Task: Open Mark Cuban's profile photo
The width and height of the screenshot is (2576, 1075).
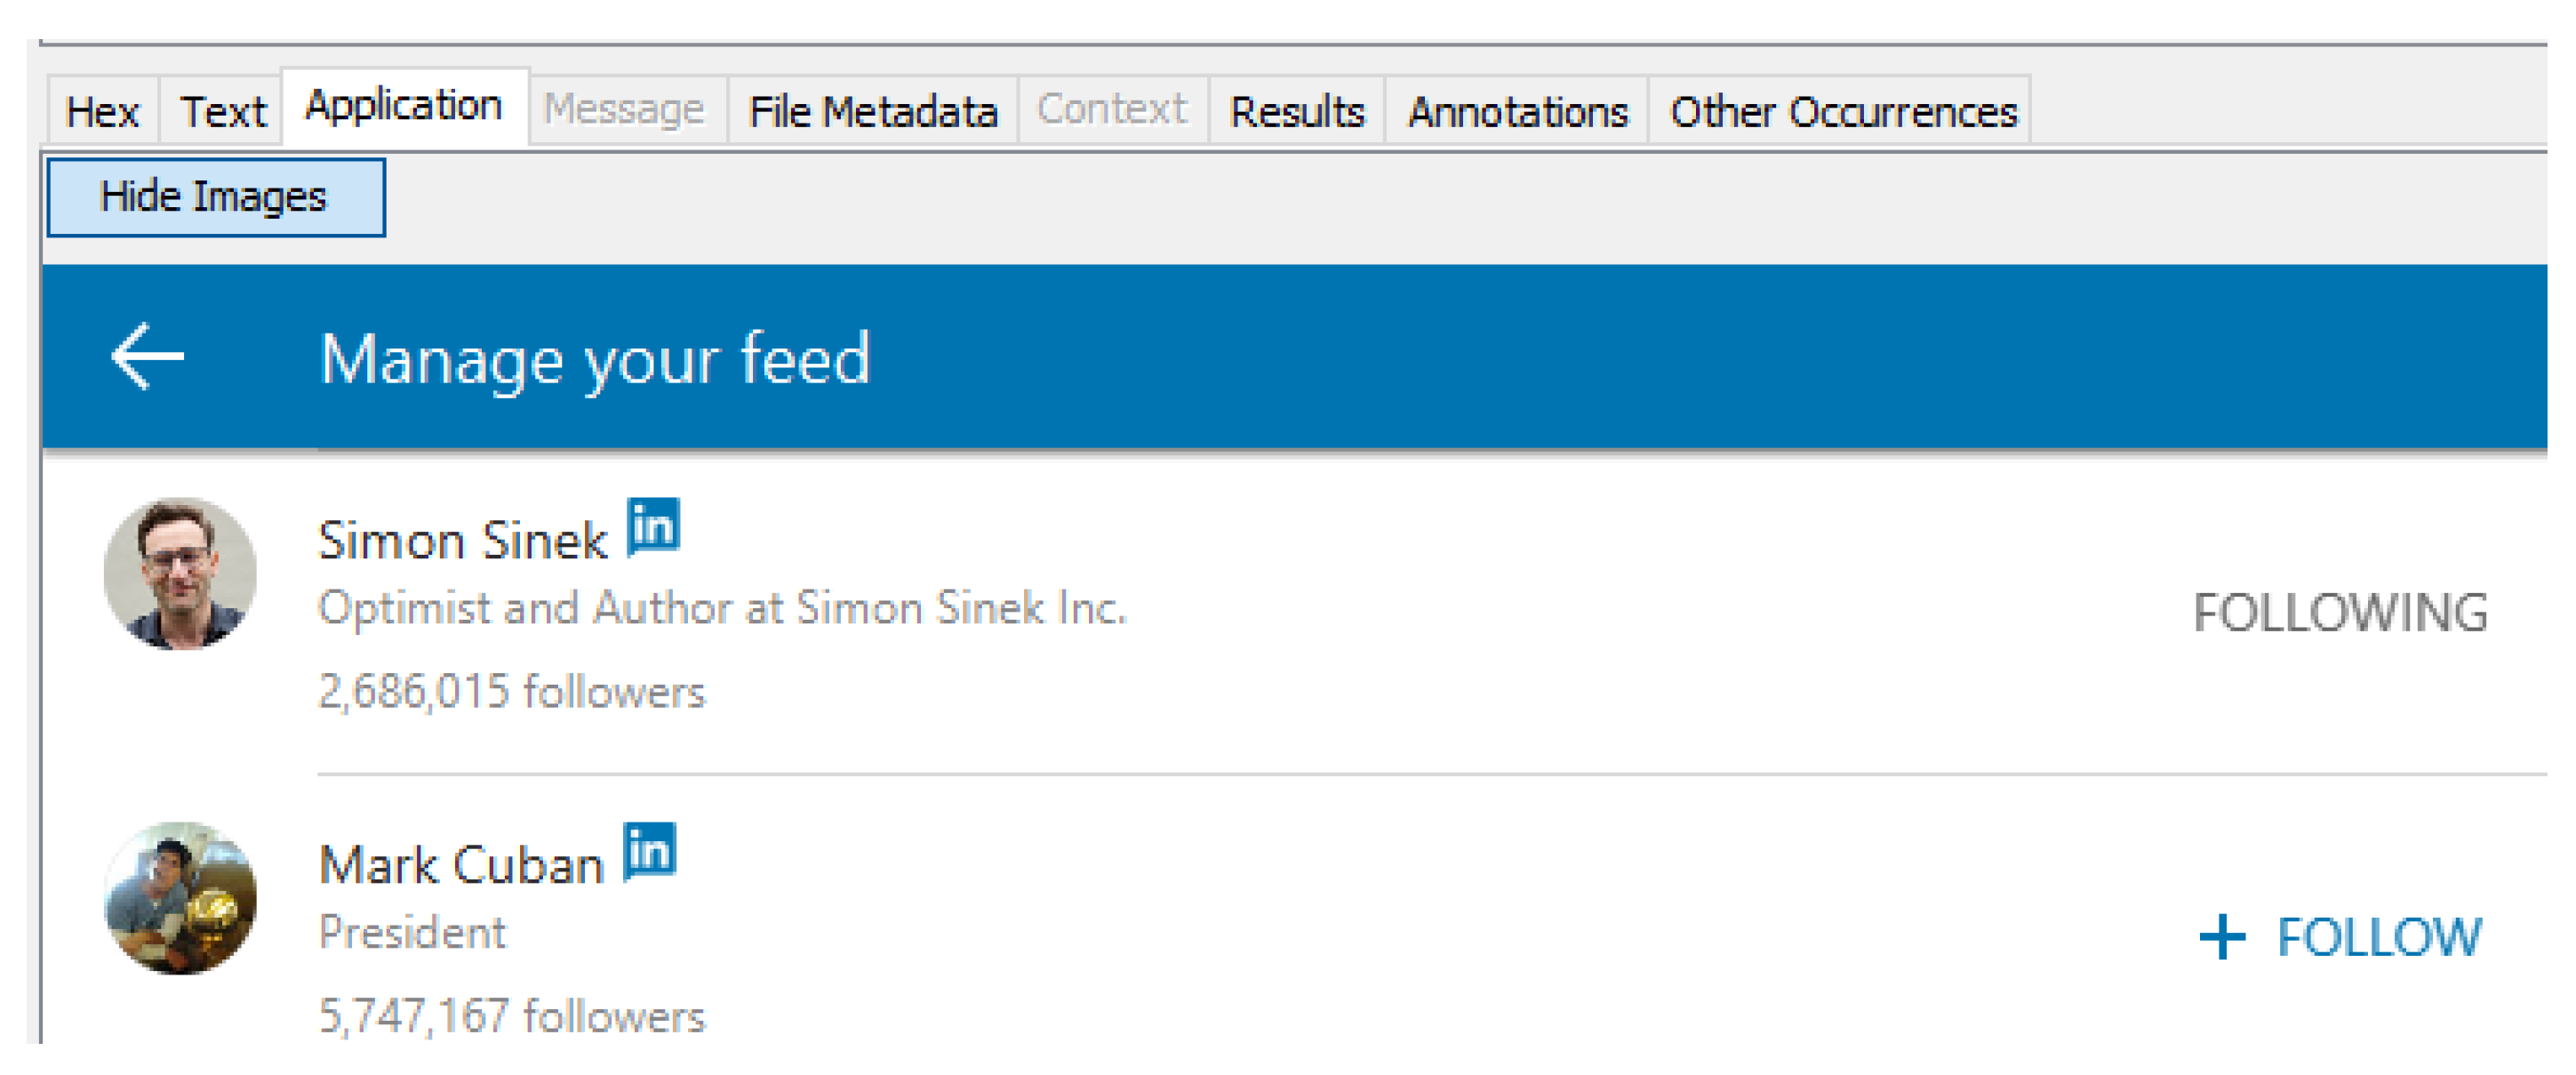Action: [x=180, y=897]
